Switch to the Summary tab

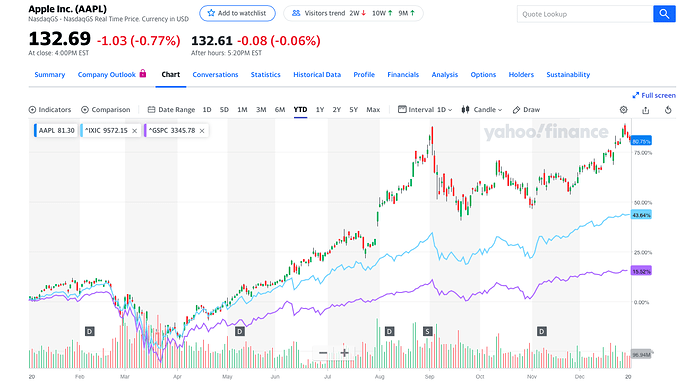(x=50, y=75)
